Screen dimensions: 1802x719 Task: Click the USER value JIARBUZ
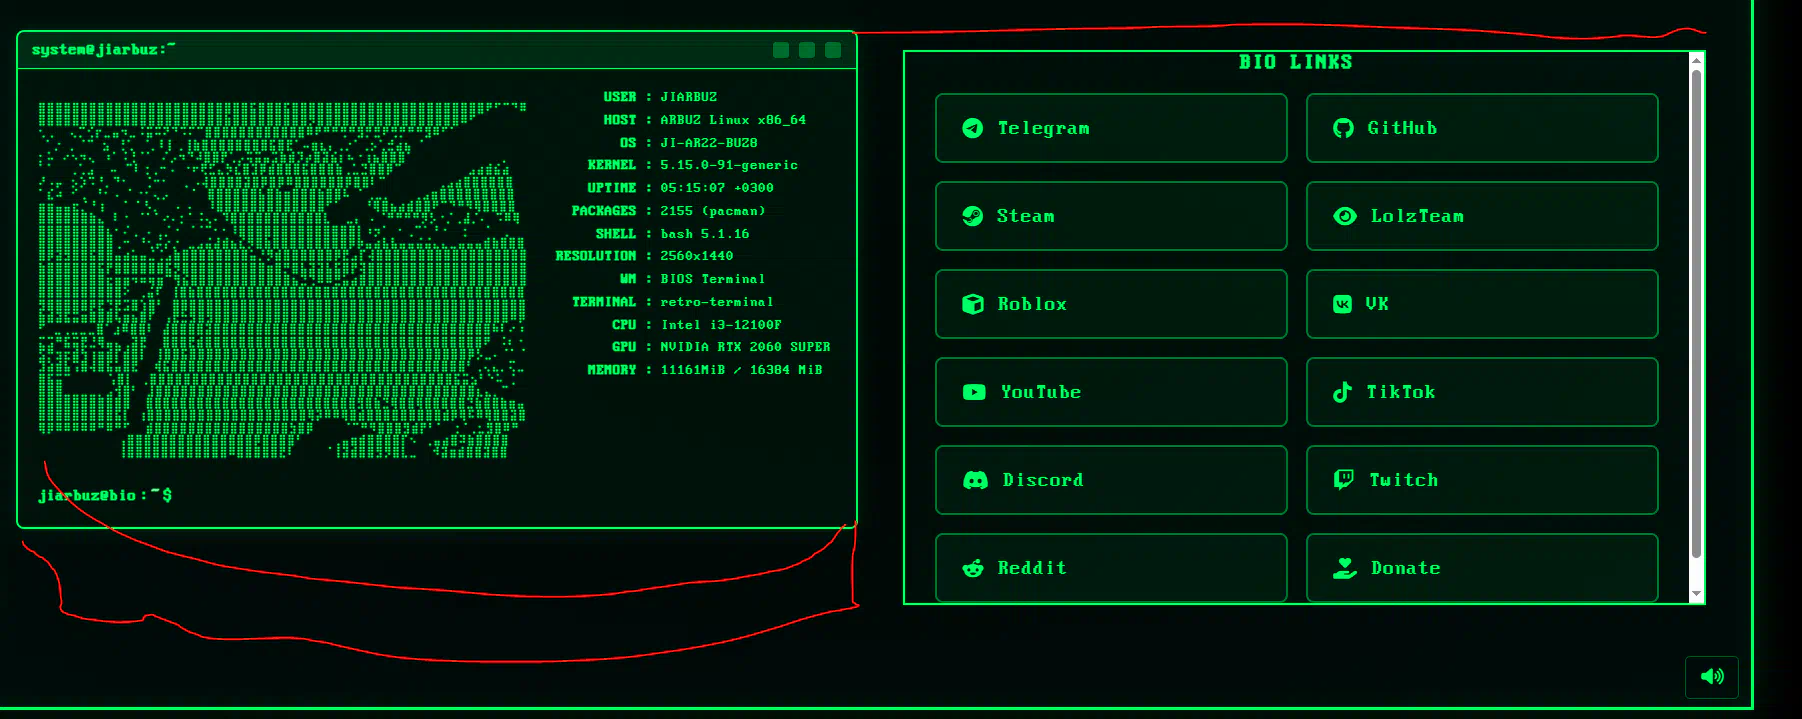688,97
